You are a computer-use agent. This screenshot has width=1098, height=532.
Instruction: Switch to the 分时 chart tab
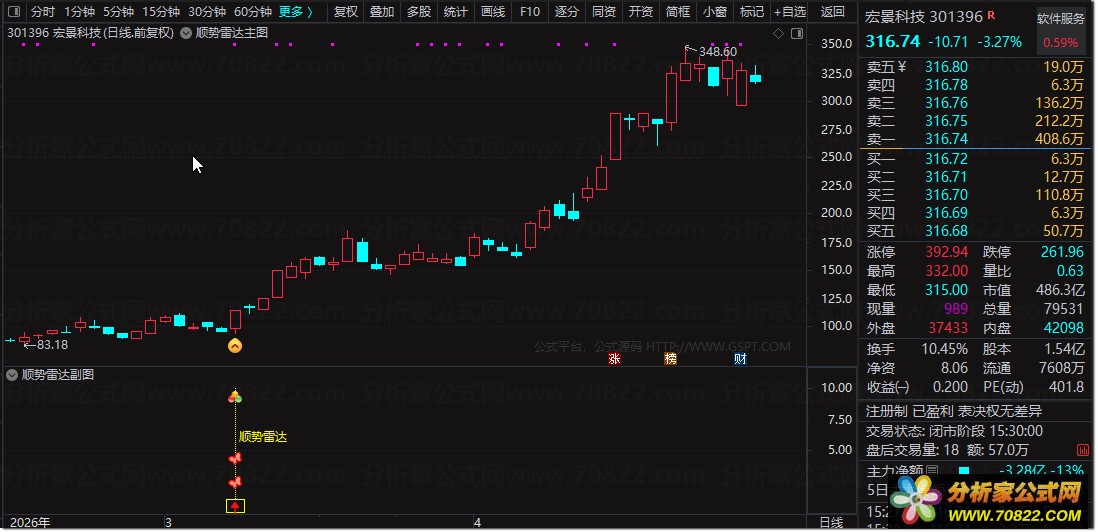click(x=43, y=12)
